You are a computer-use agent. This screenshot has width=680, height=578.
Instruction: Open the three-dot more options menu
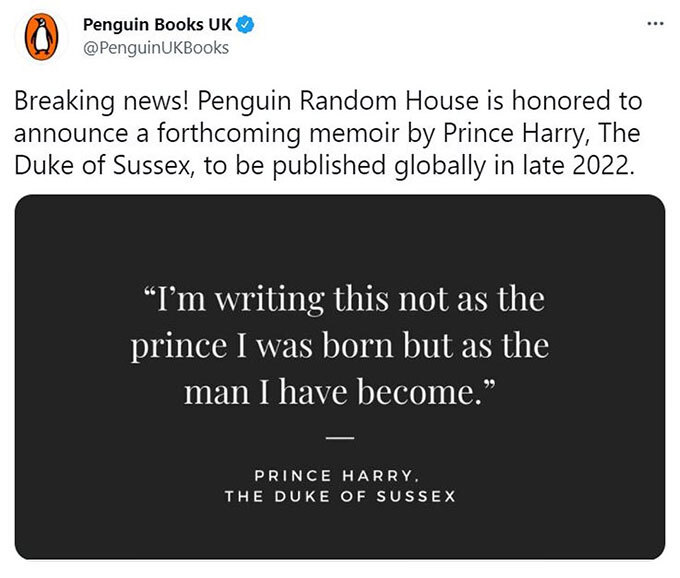pyautogui.click(x=655, y=23)
